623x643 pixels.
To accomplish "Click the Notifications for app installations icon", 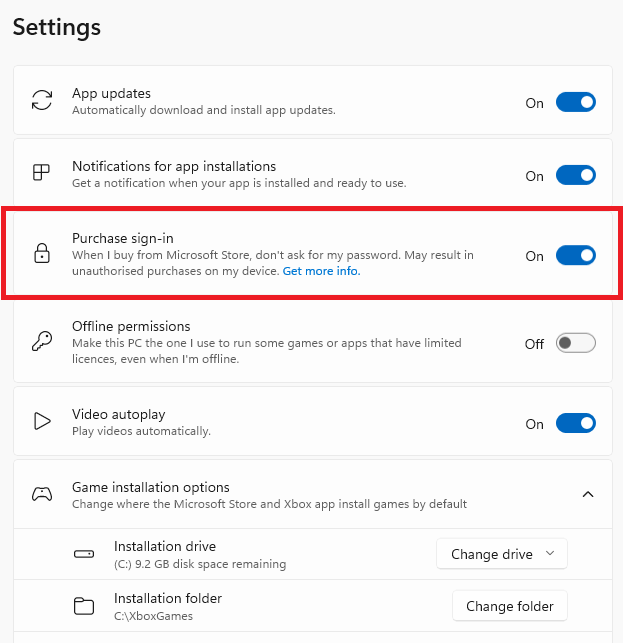I will [42, 173].
